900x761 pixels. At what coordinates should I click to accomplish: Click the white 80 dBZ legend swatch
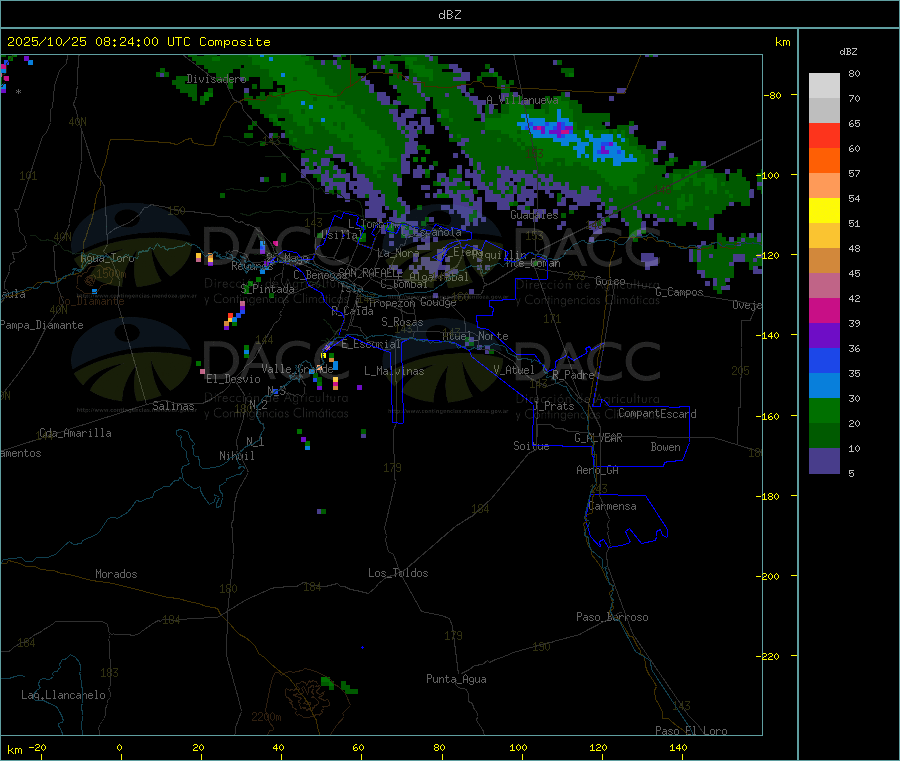tap(824, 86)
